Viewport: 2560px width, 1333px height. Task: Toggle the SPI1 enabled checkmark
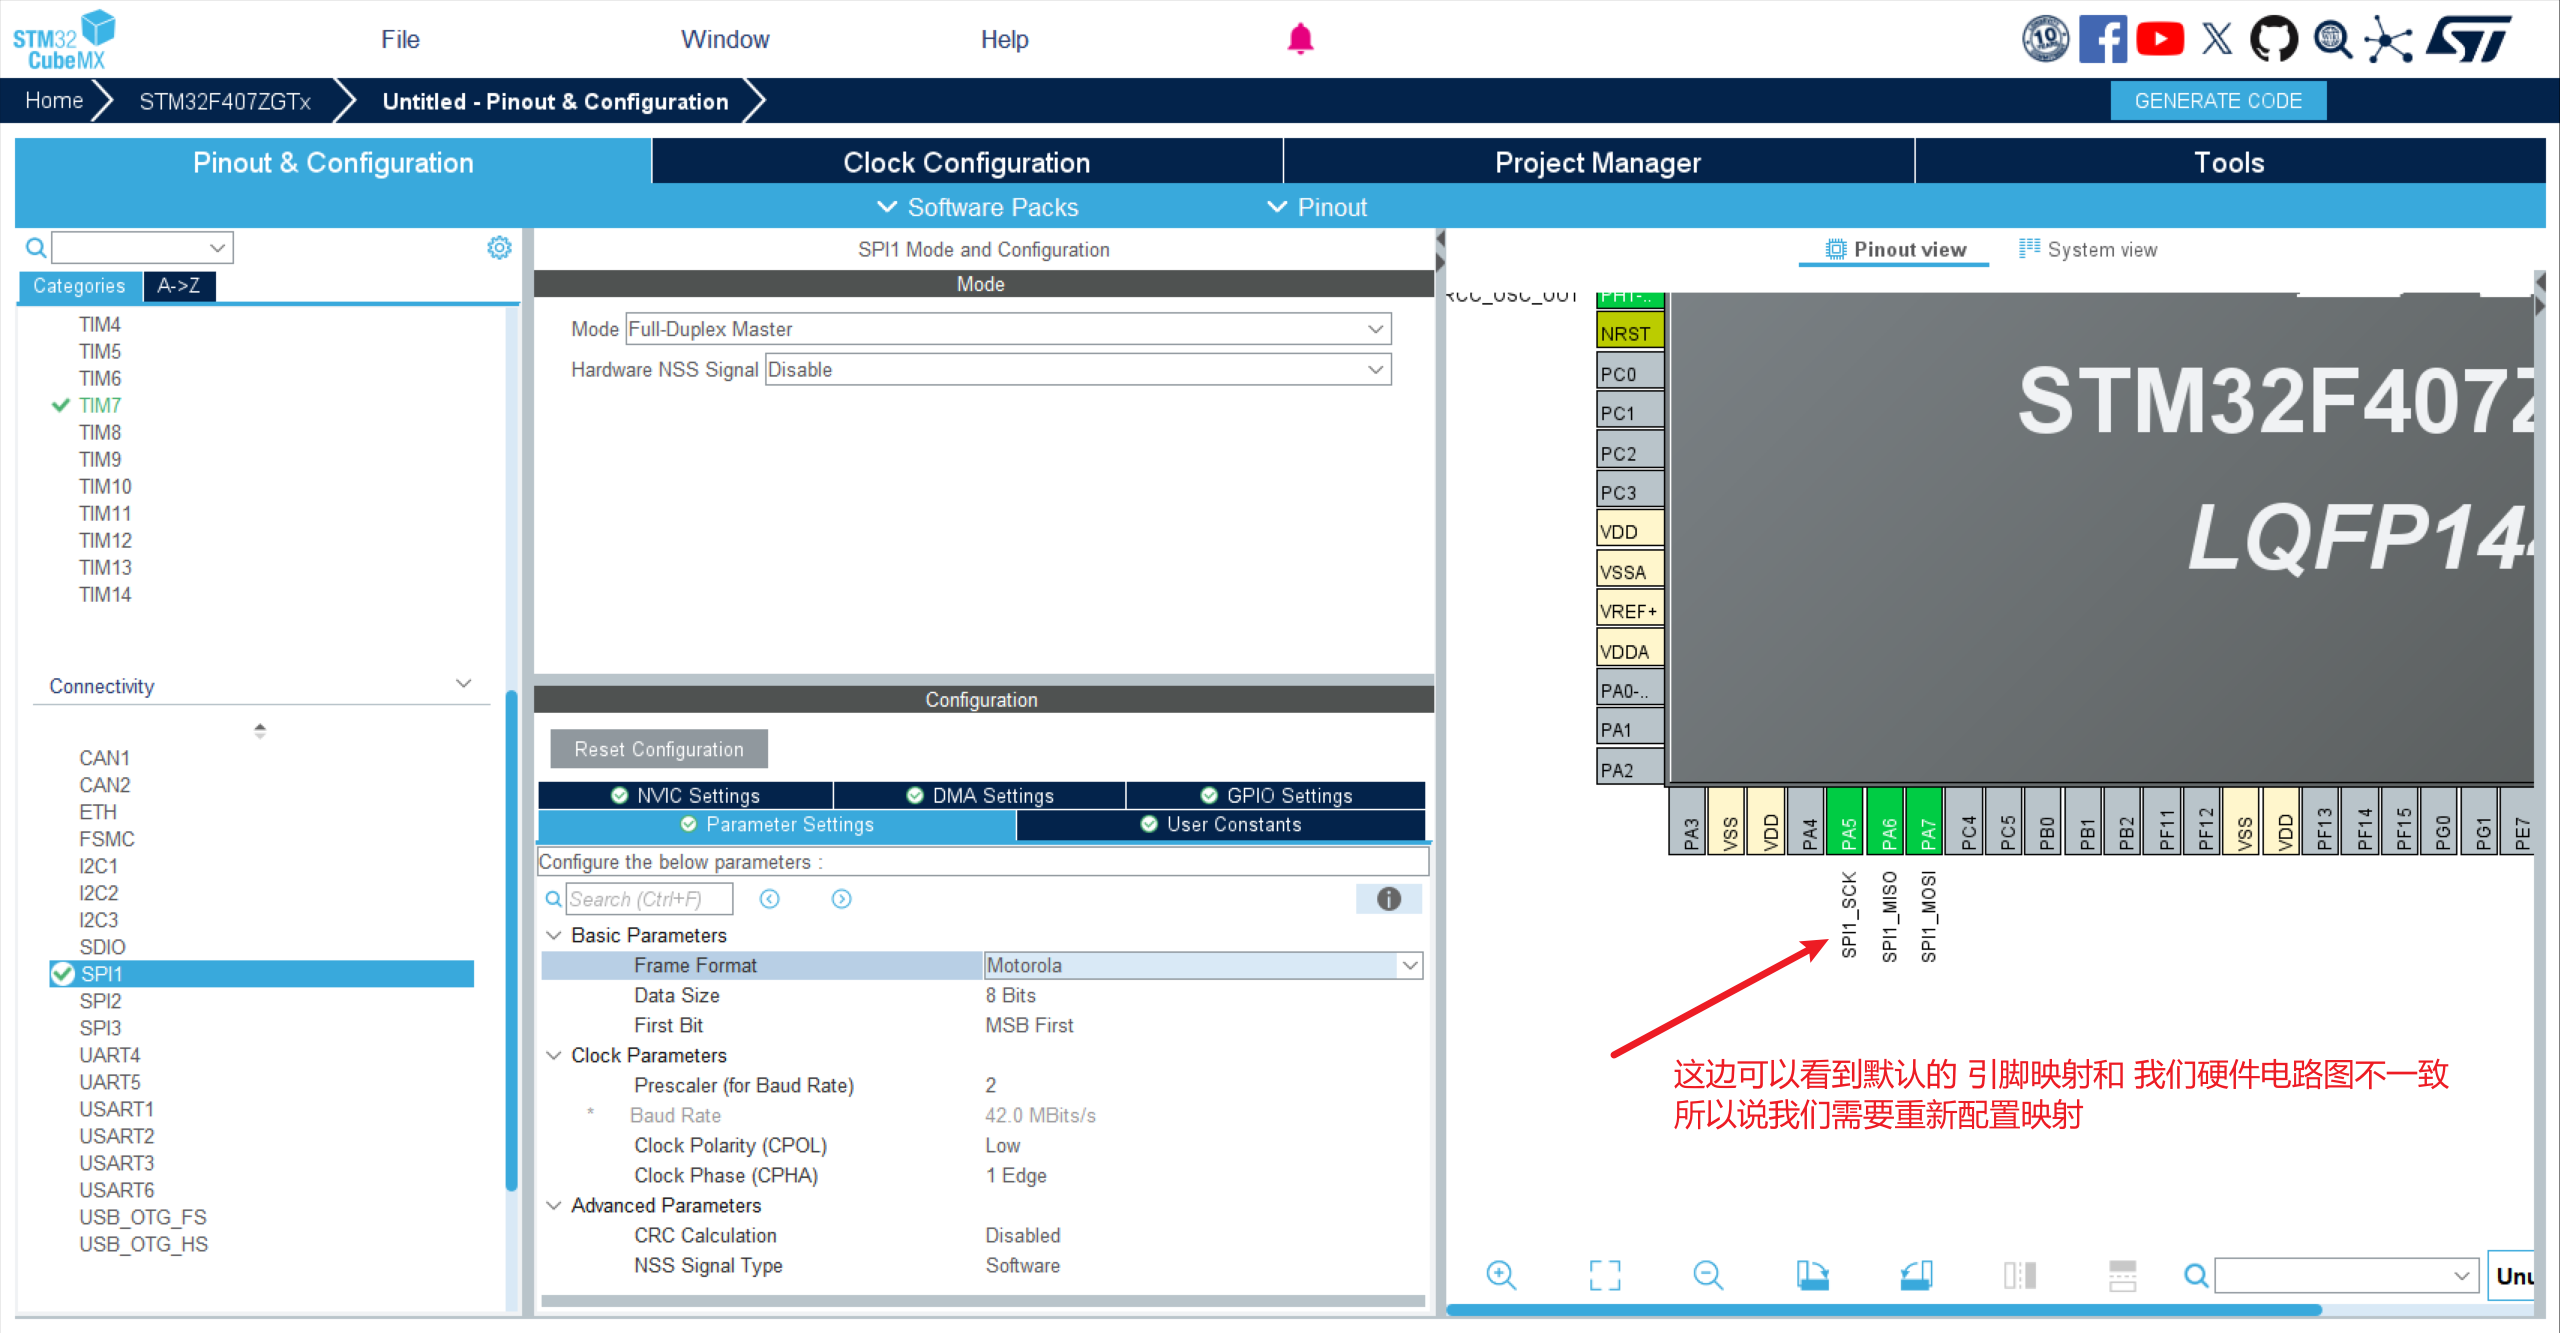tap(63, 974)
